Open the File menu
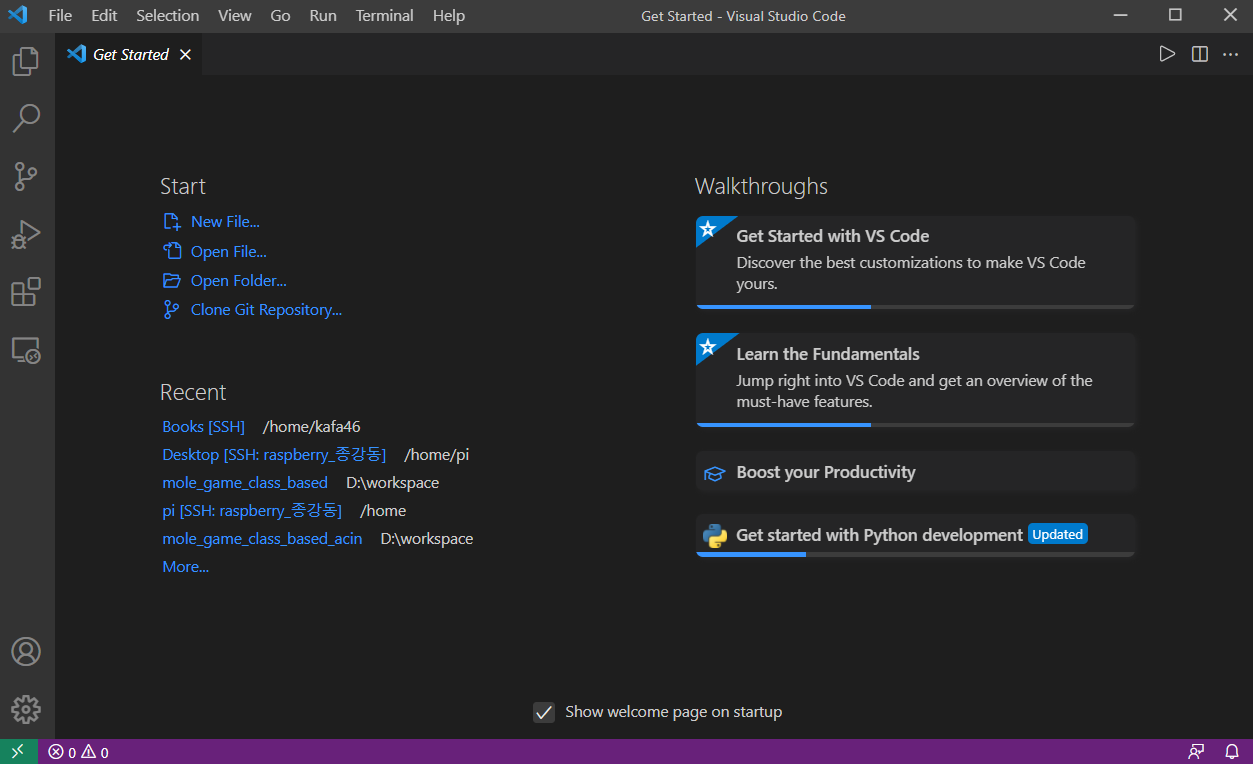 60,16
